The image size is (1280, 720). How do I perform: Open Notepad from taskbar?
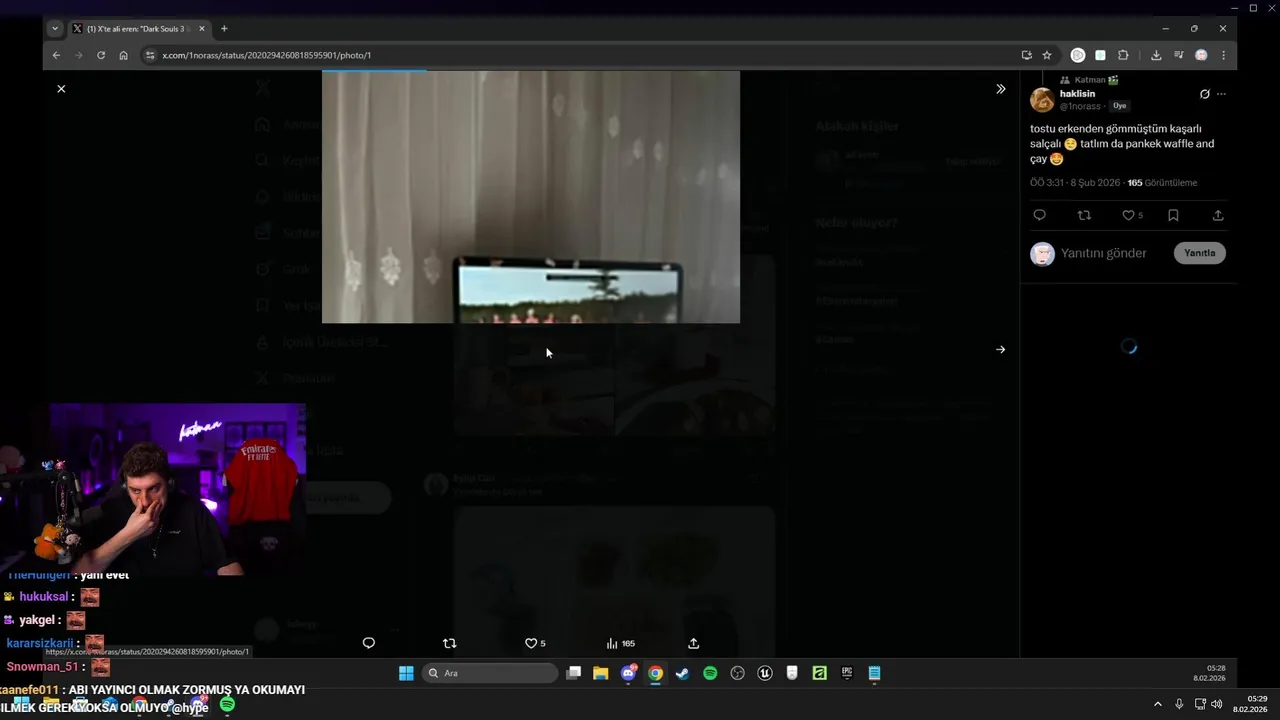(874, 673)
